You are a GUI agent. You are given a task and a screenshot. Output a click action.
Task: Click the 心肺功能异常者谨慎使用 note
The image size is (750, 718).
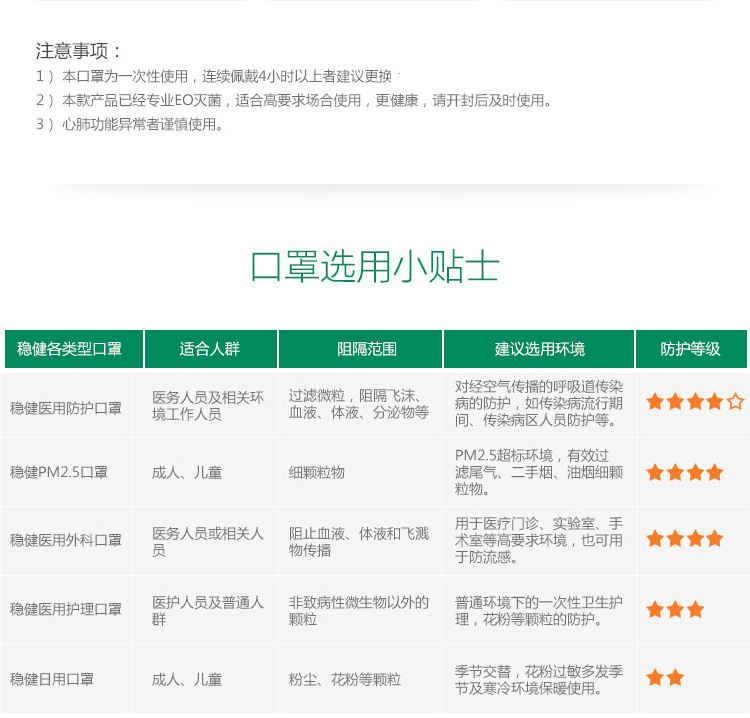[129, 124]
